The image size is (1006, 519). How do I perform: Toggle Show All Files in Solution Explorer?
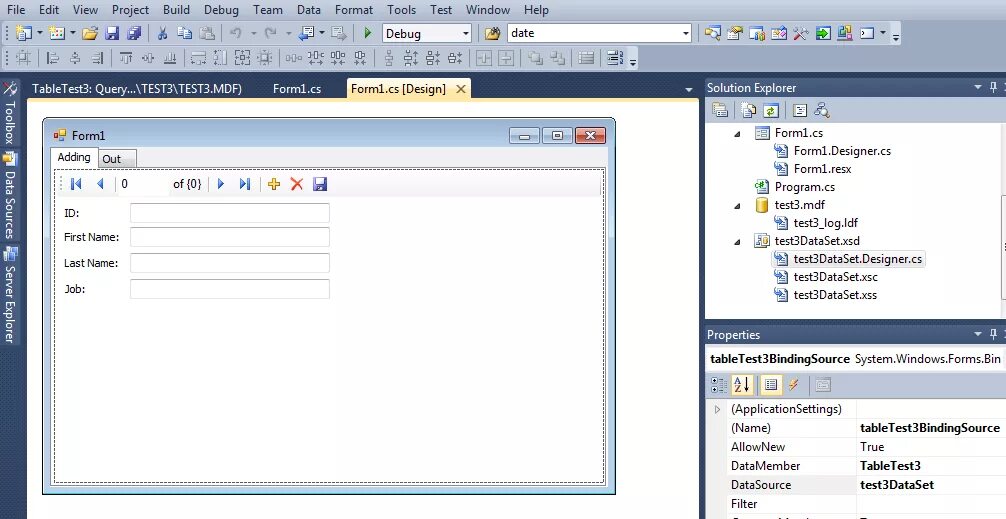tap(749, 110)
